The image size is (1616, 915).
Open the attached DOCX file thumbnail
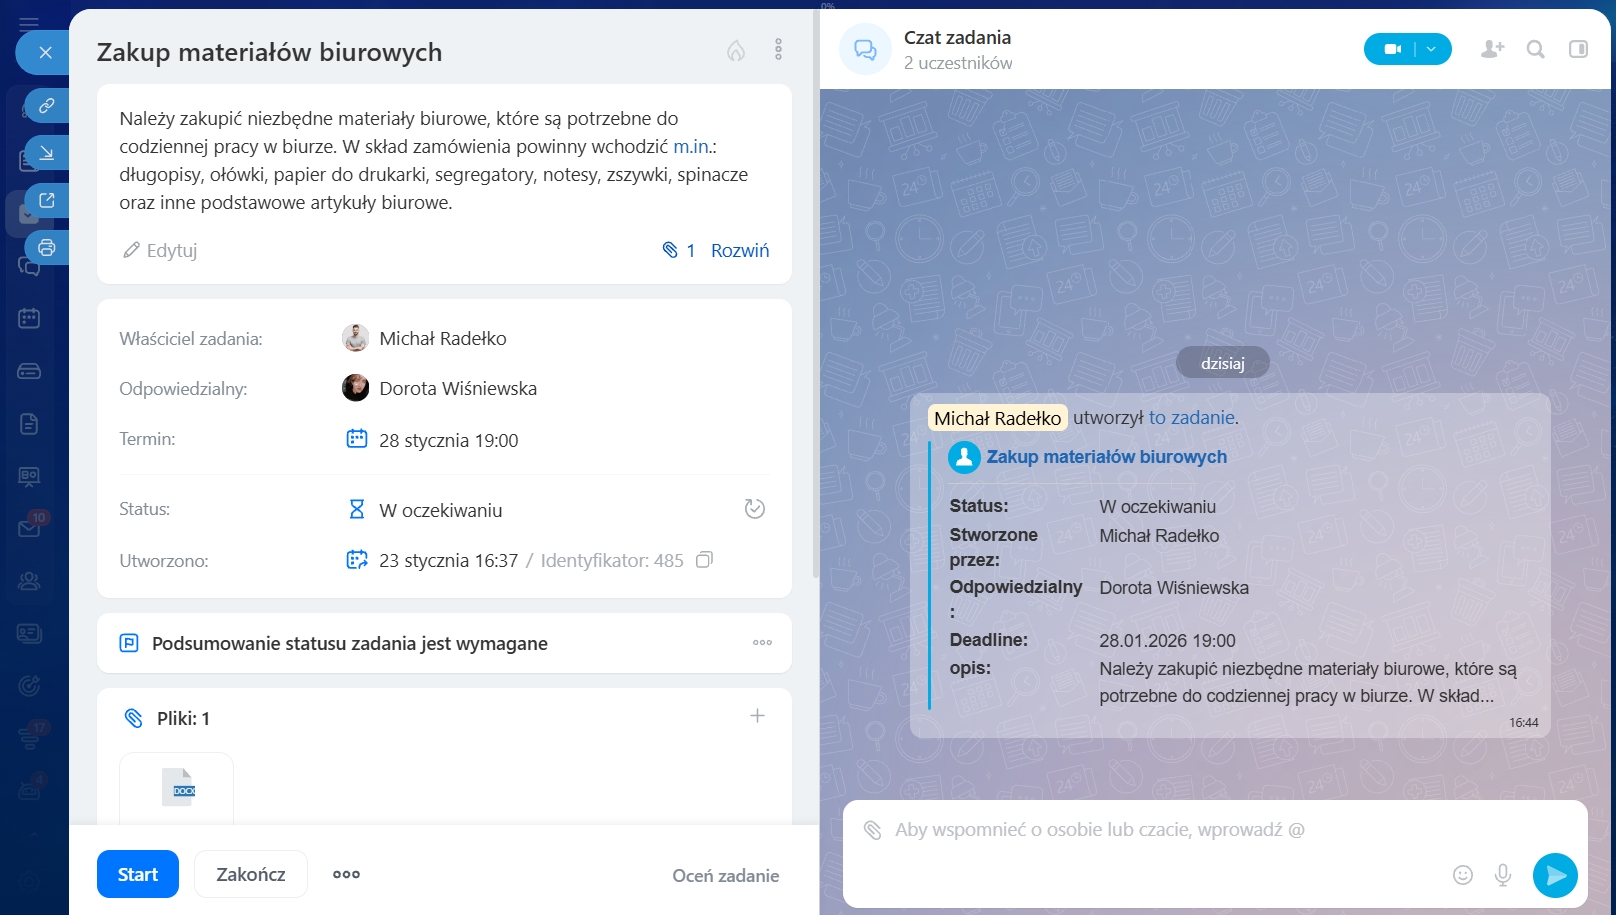coord(177,788)
